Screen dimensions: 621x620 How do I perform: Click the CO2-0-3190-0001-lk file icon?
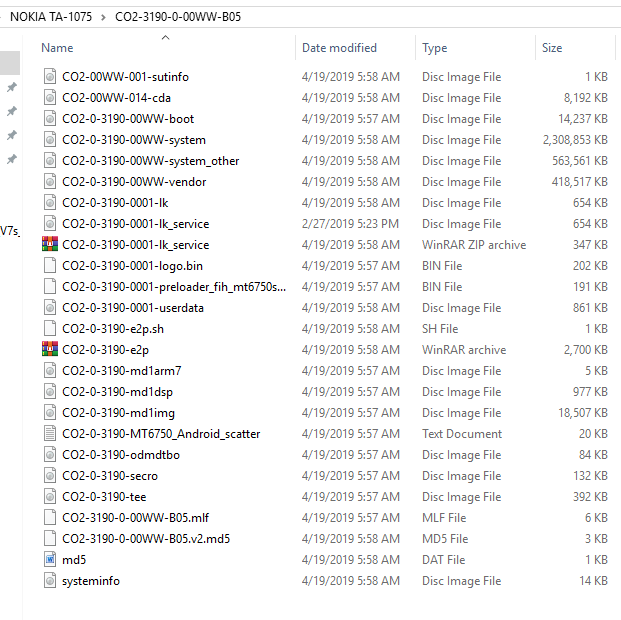click(x=50, y=202)
